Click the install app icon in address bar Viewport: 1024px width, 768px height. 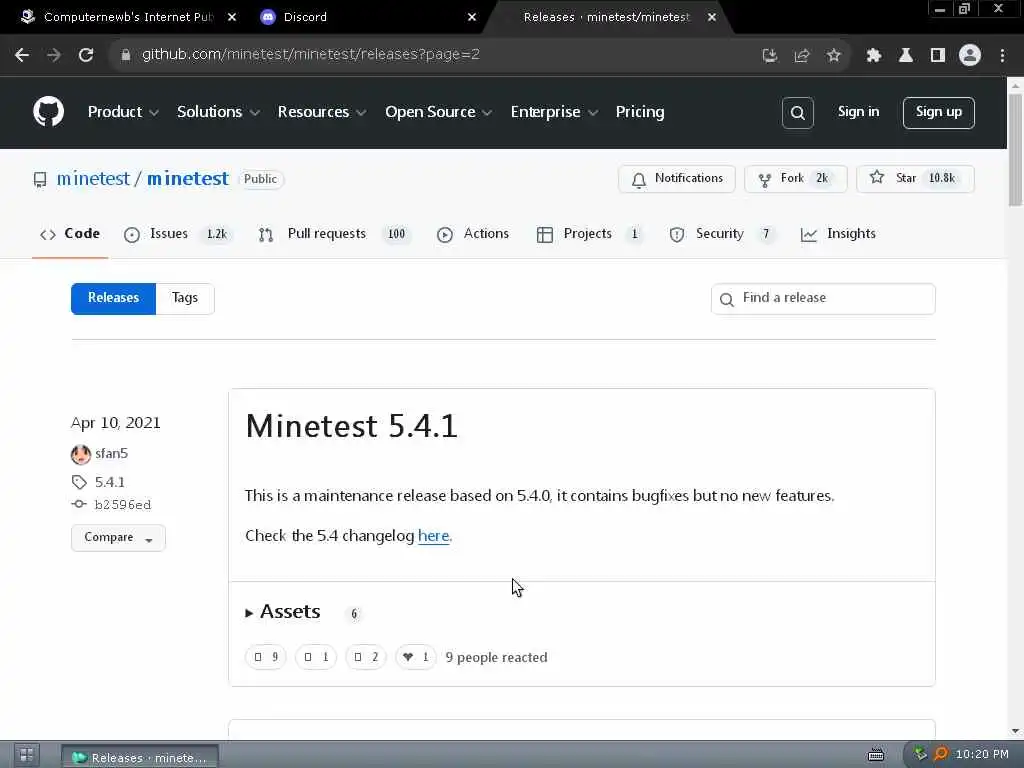[x=770, y=56]
